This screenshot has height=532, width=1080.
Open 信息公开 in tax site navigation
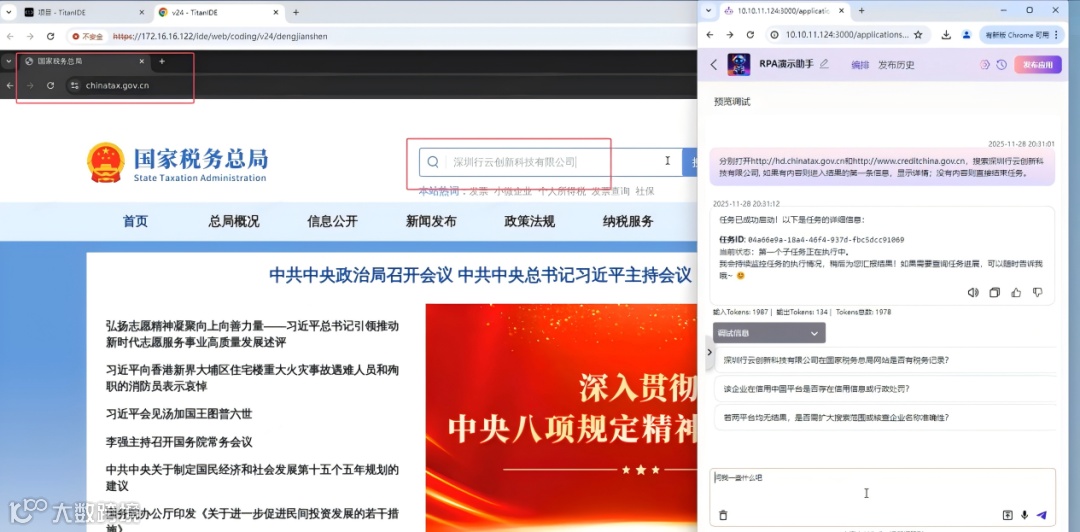pyautogui.click(x=333, y=221)
